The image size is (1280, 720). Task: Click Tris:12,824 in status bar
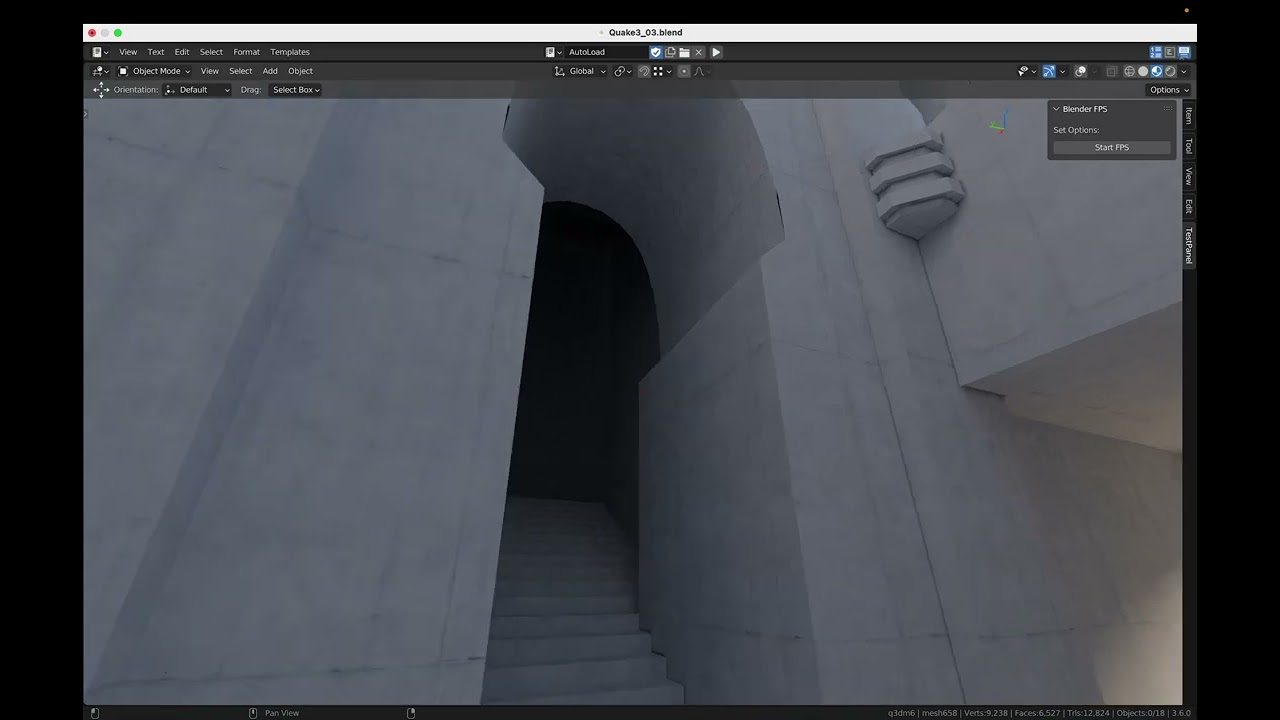(x=1088, y=713)
